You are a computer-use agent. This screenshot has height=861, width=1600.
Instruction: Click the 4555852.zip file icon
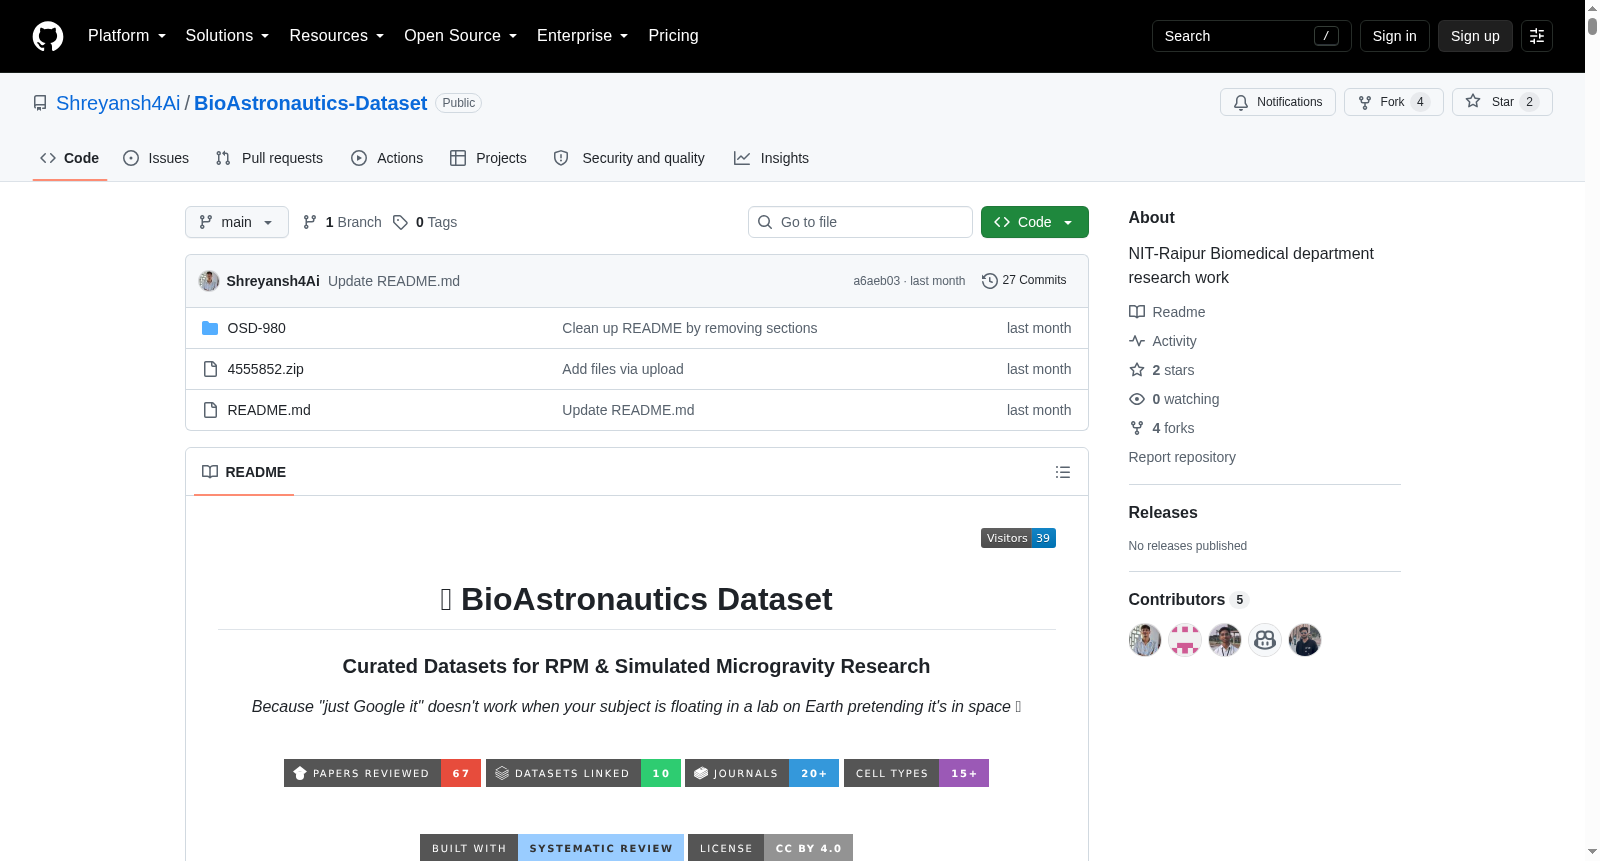click(210, 369)
